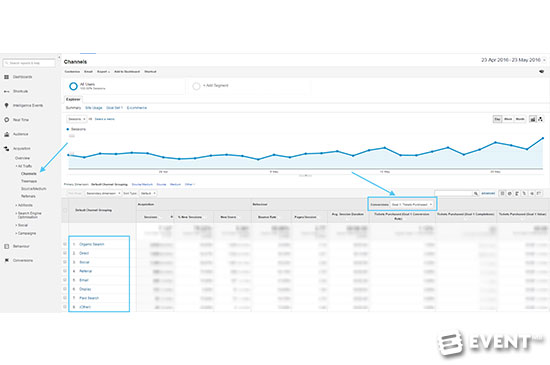This screenshot has width=550, height=365.
Task: Select the motion chart icon
Action: 541,119
